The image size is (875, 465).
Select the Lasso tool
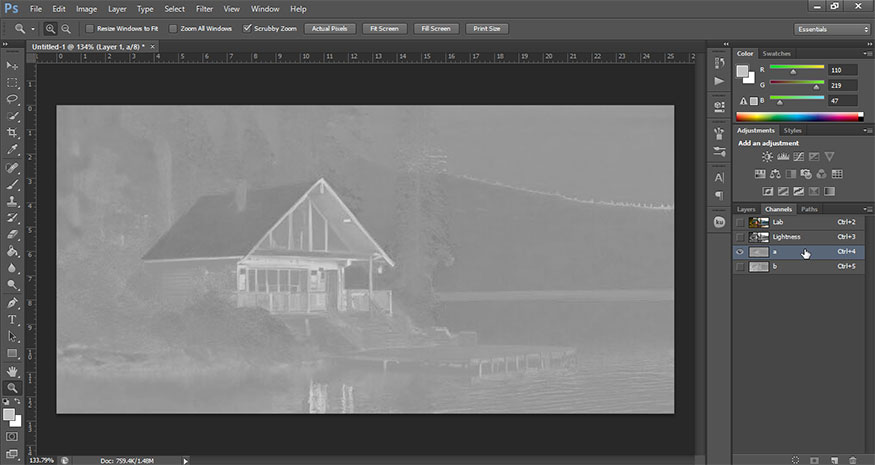coord(13,100)
